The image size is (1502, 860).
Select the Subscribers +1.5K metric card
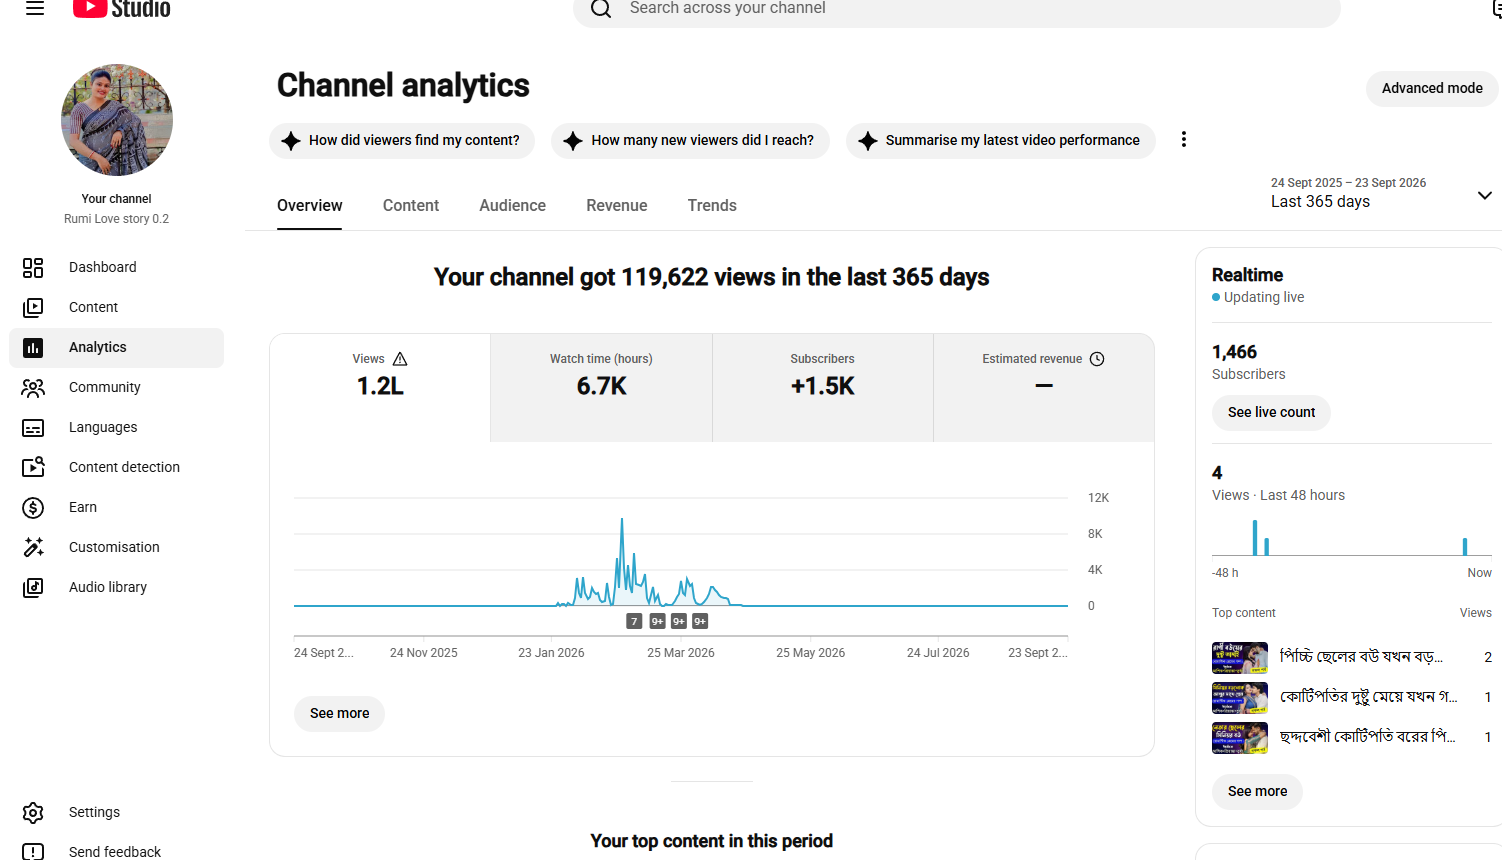pos(823,387)
